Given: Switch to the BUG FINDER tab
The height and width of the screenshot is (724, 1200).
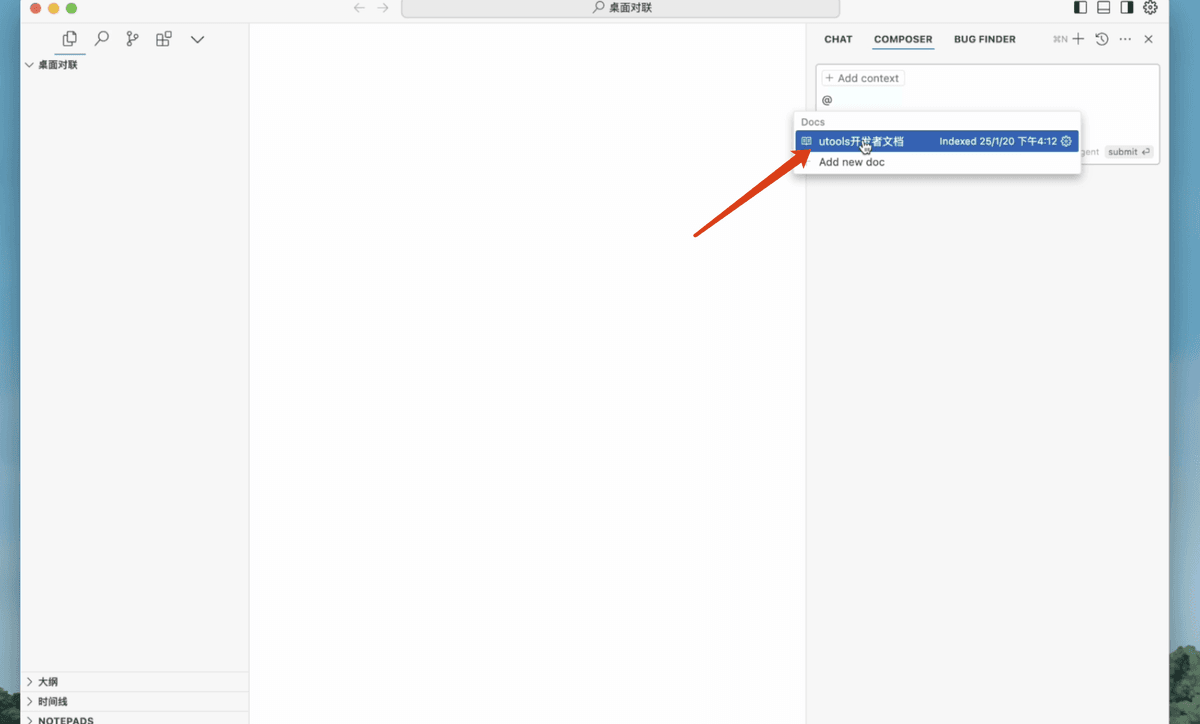Looking at the screenshot, I should point(984,39).
